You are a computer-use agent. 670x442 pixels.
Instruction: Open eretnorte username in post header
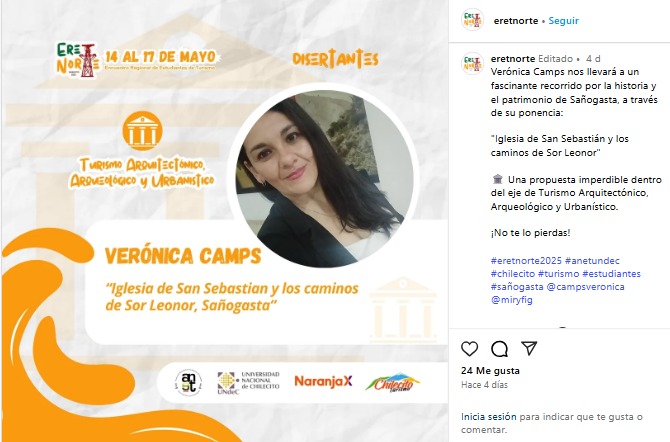tap(516, 21)
